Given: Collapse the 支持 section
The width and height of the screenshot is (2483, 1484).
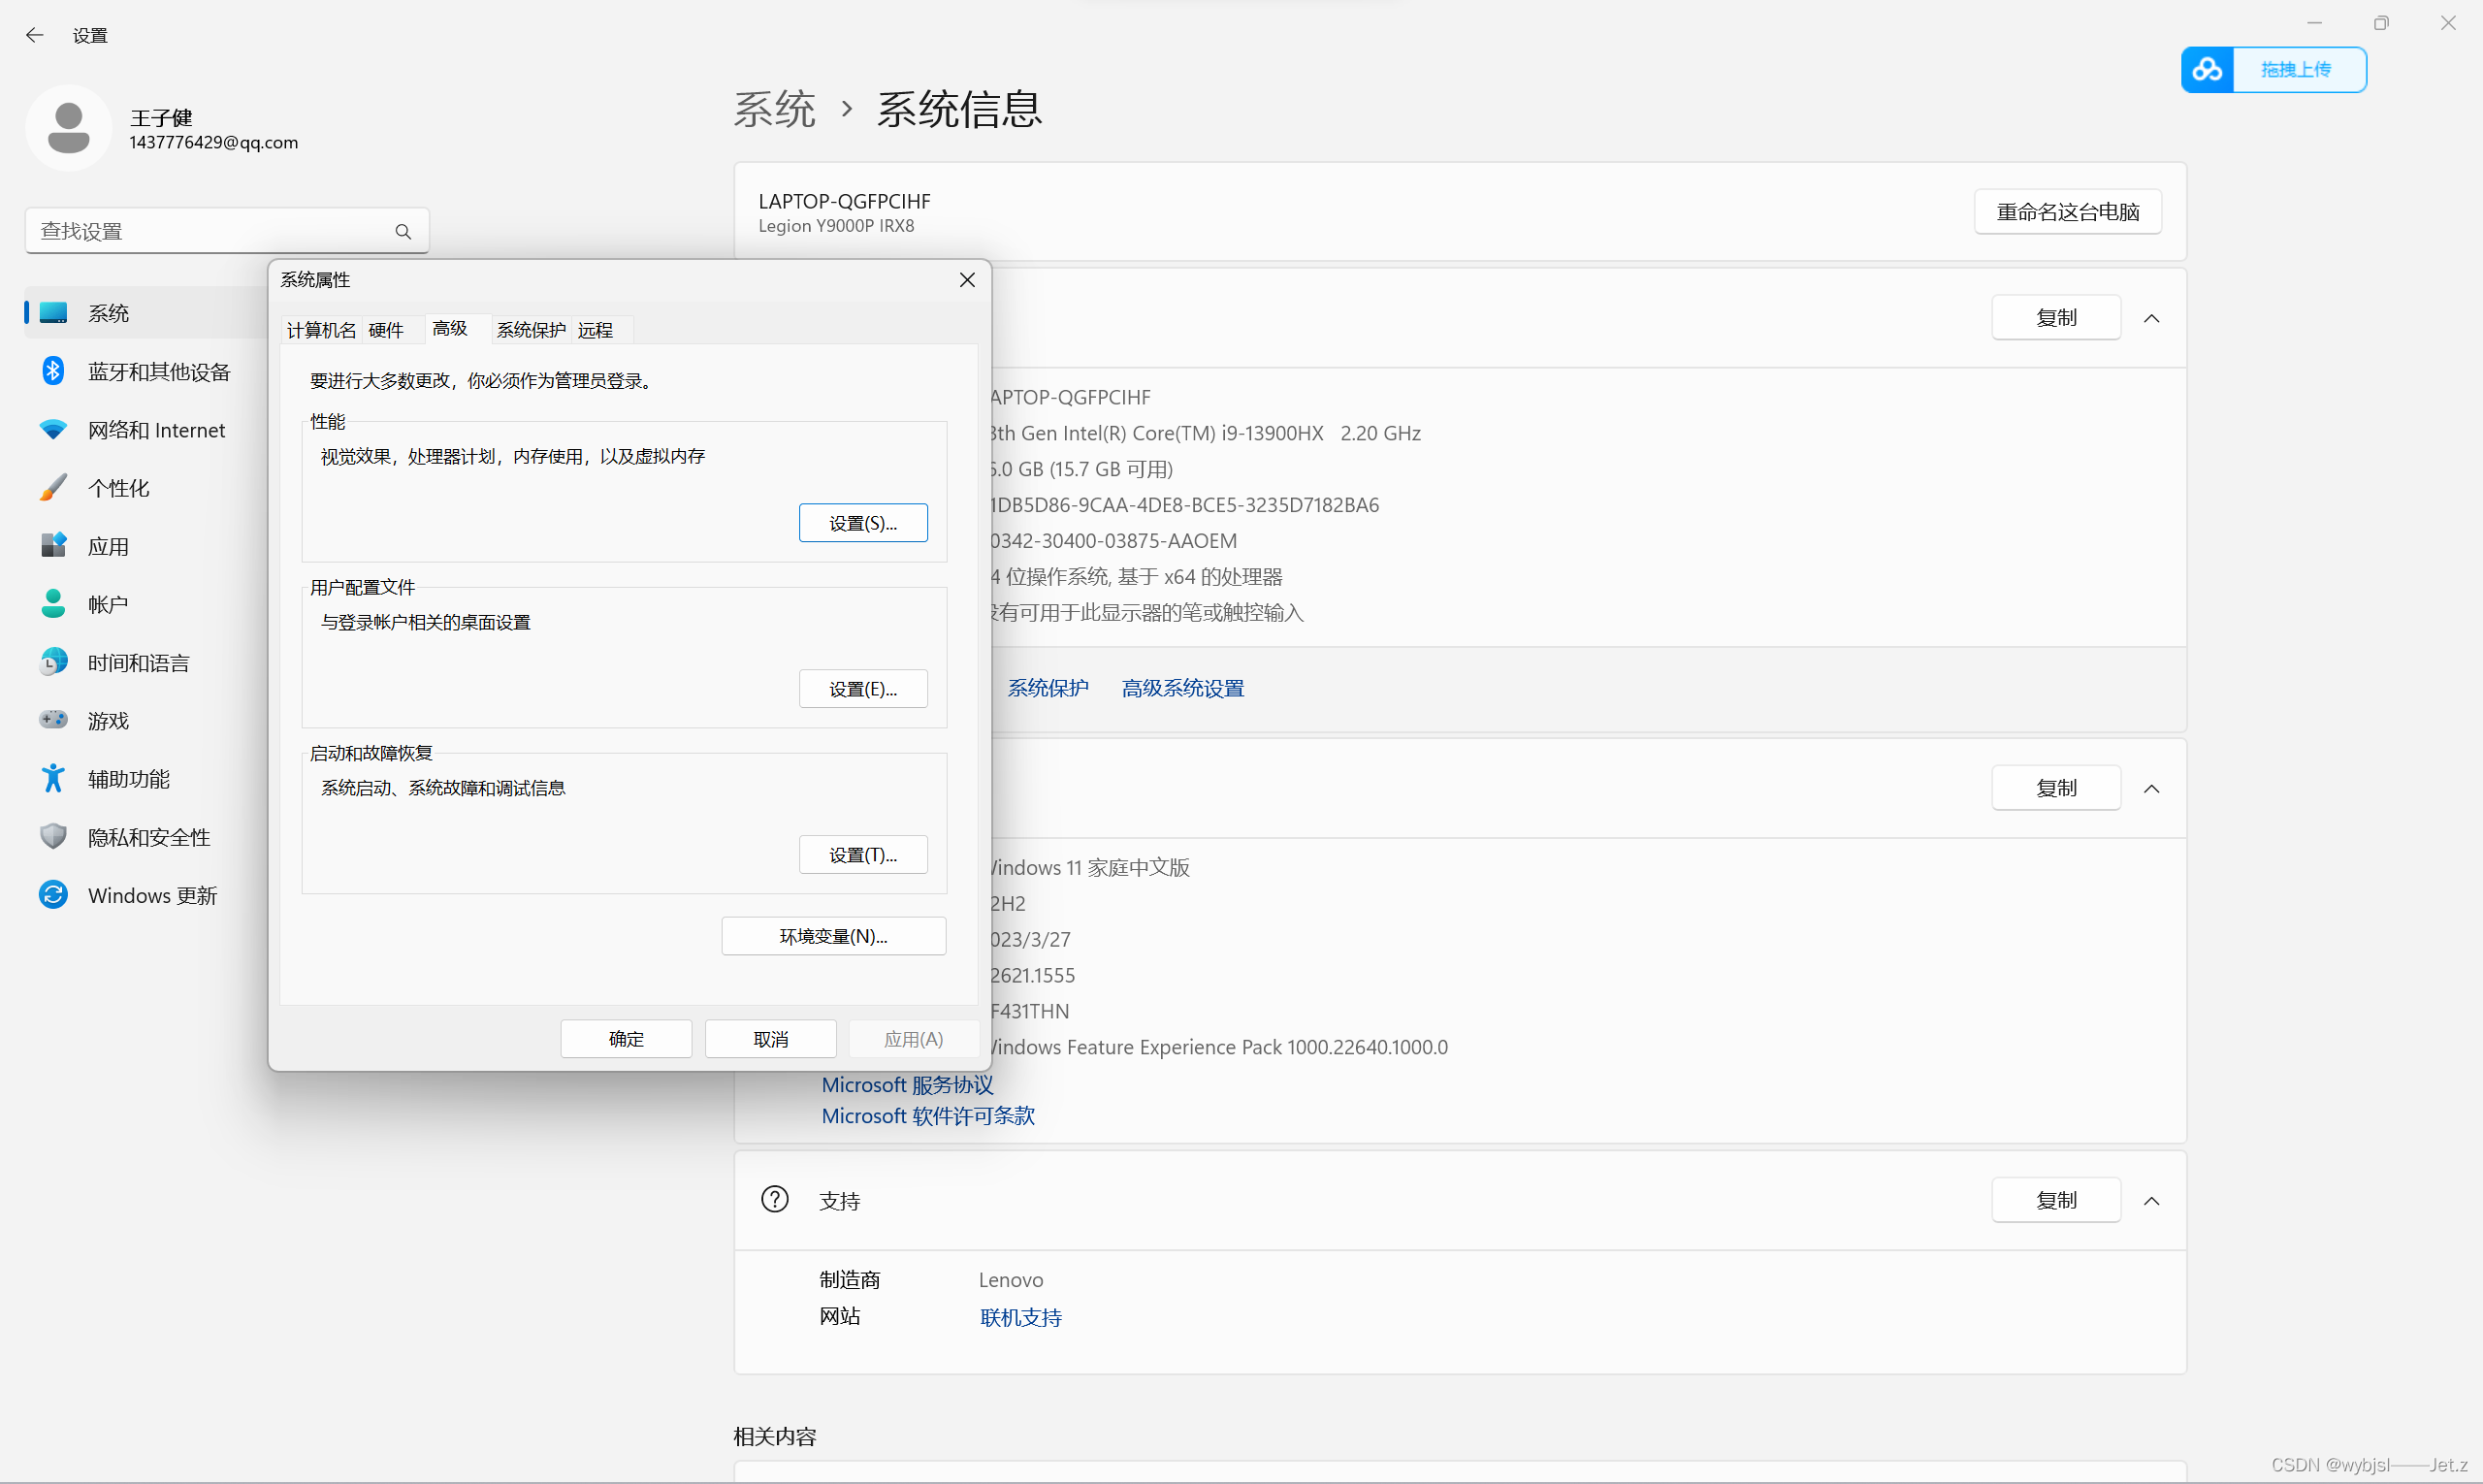Looking at the screenshot, I should click(2152, 1201).
